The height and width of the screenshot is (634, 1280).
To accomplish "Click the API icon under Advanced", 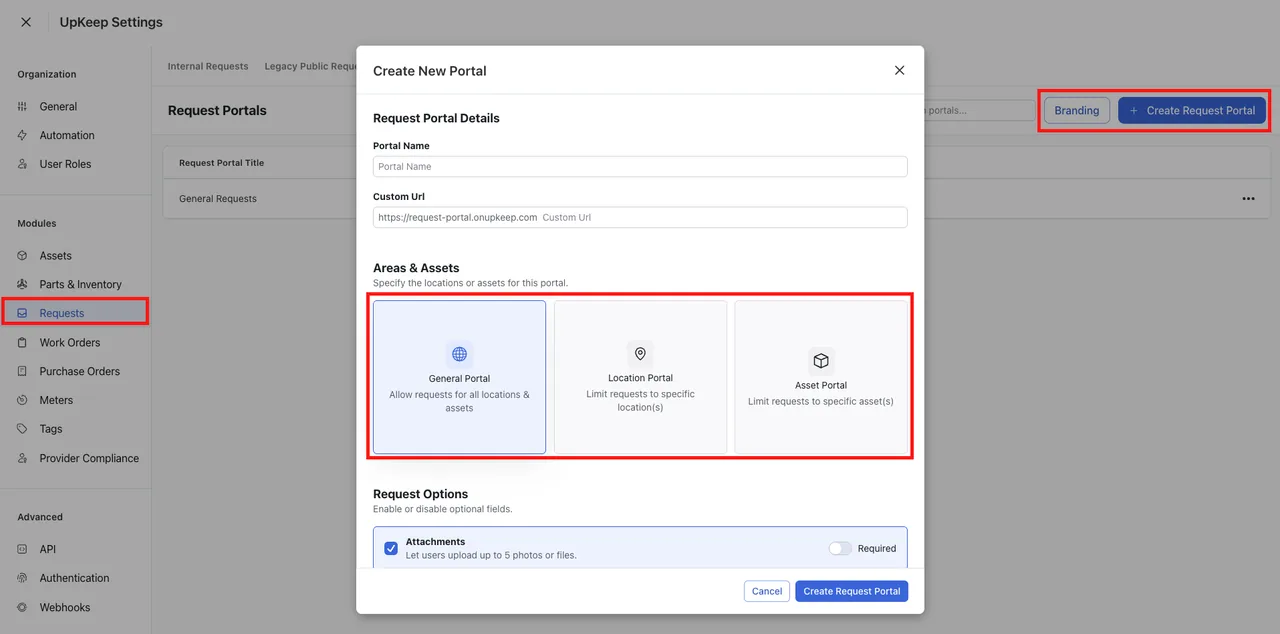I will (x=23, y=549).
